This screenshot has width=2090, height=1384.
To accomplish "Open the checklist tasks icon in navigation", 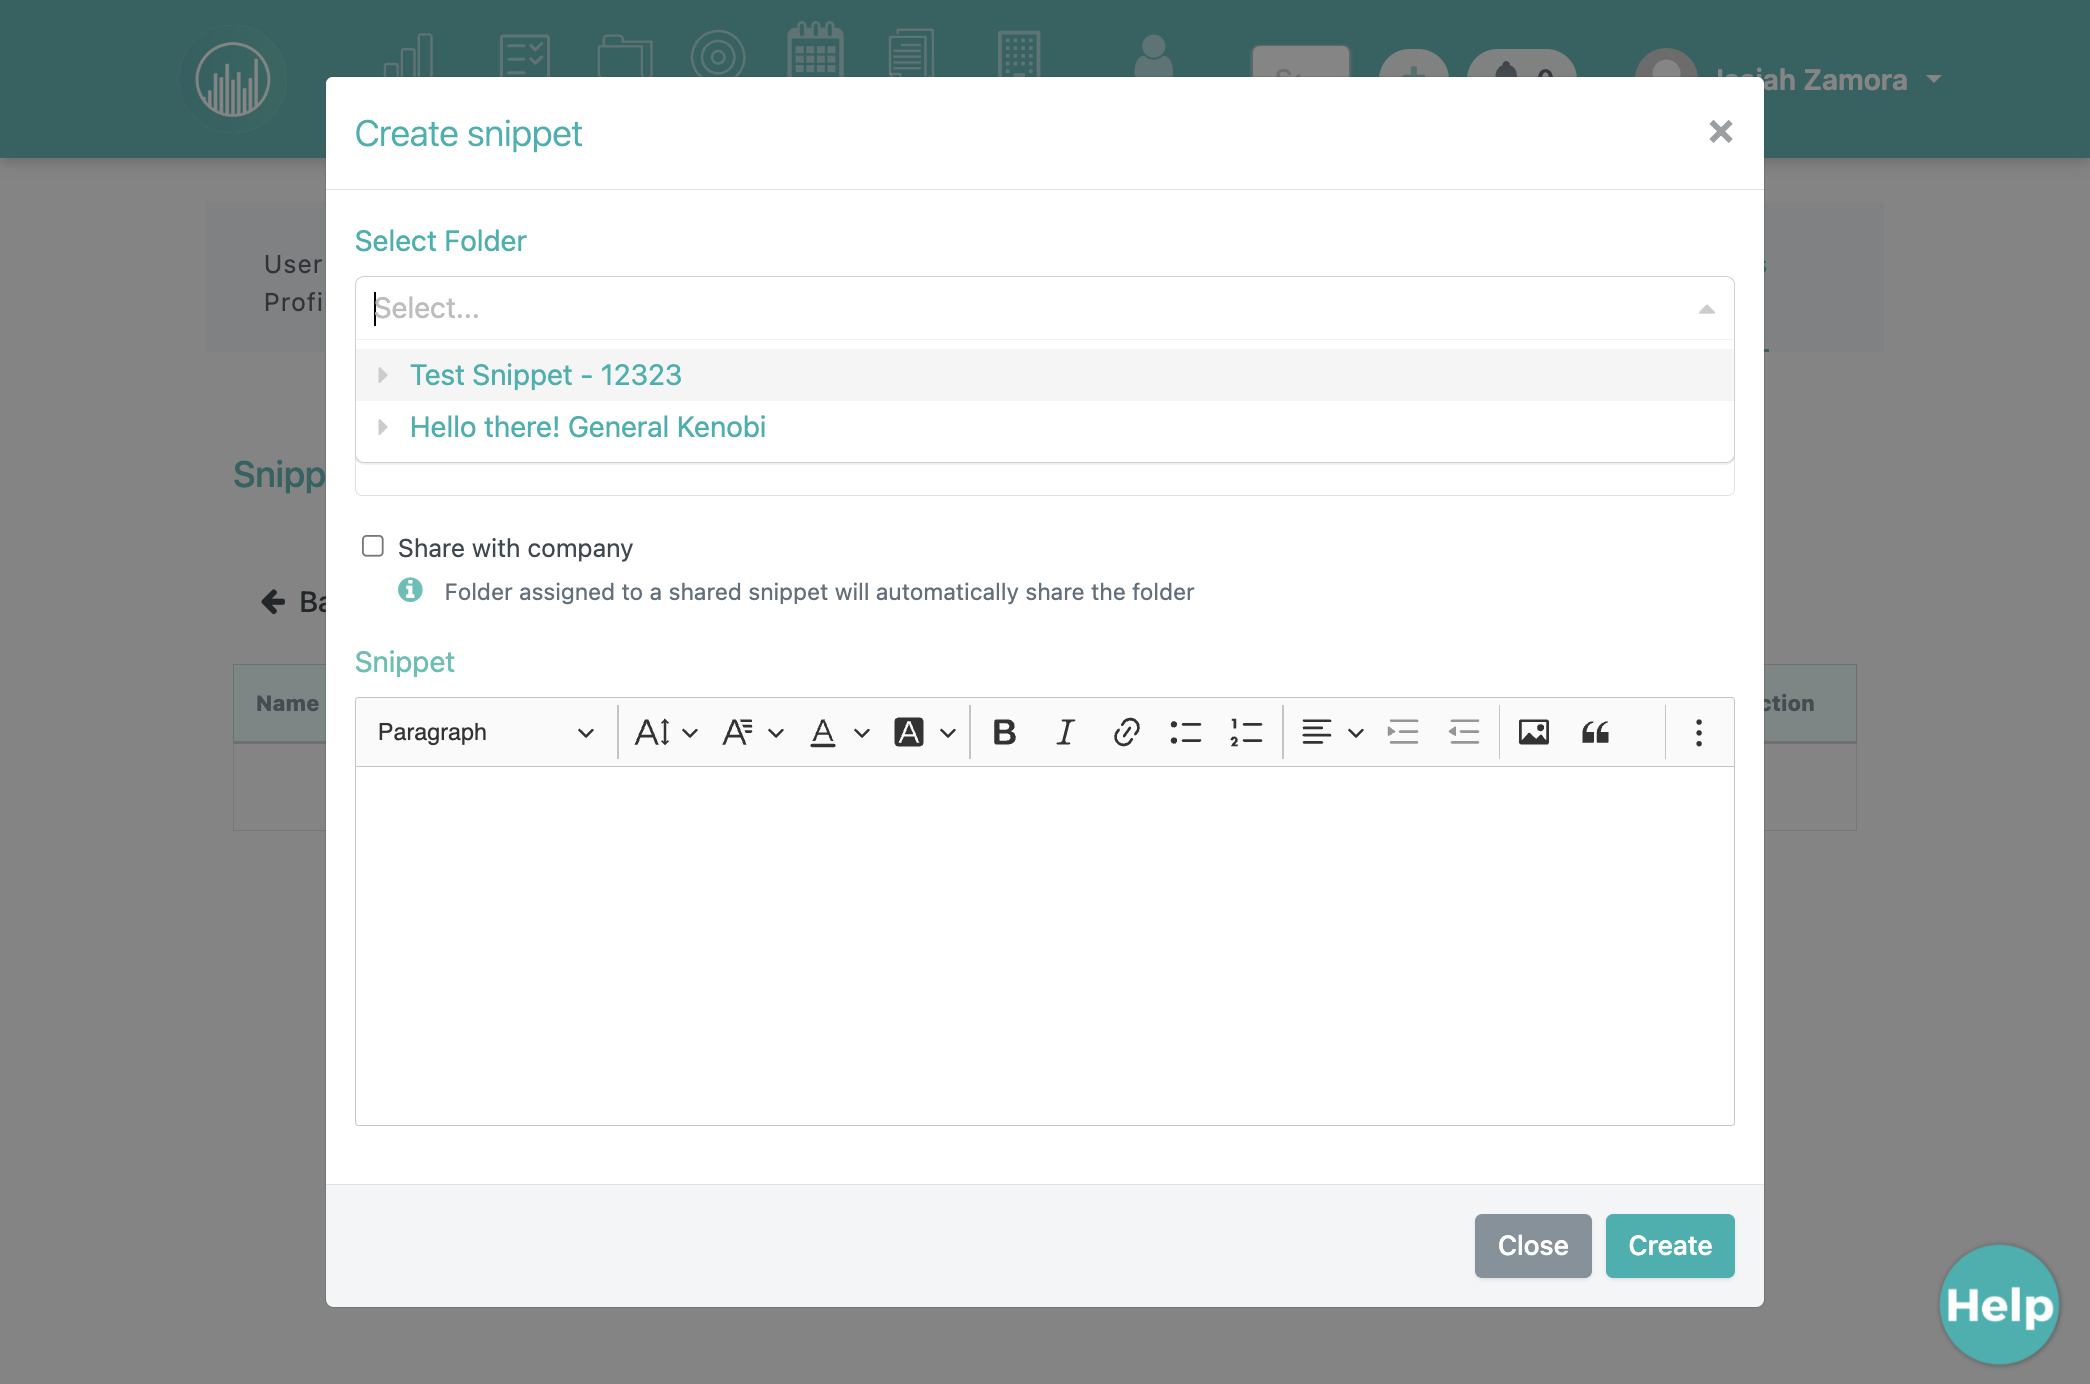I will (524, 55).
